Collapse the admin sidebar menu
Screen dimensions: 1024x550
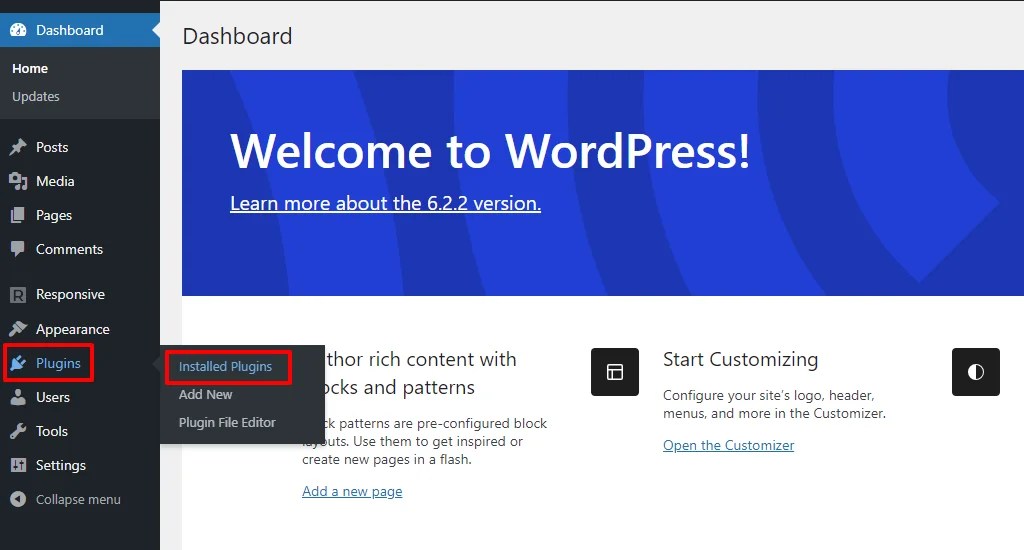click(80, 499)
